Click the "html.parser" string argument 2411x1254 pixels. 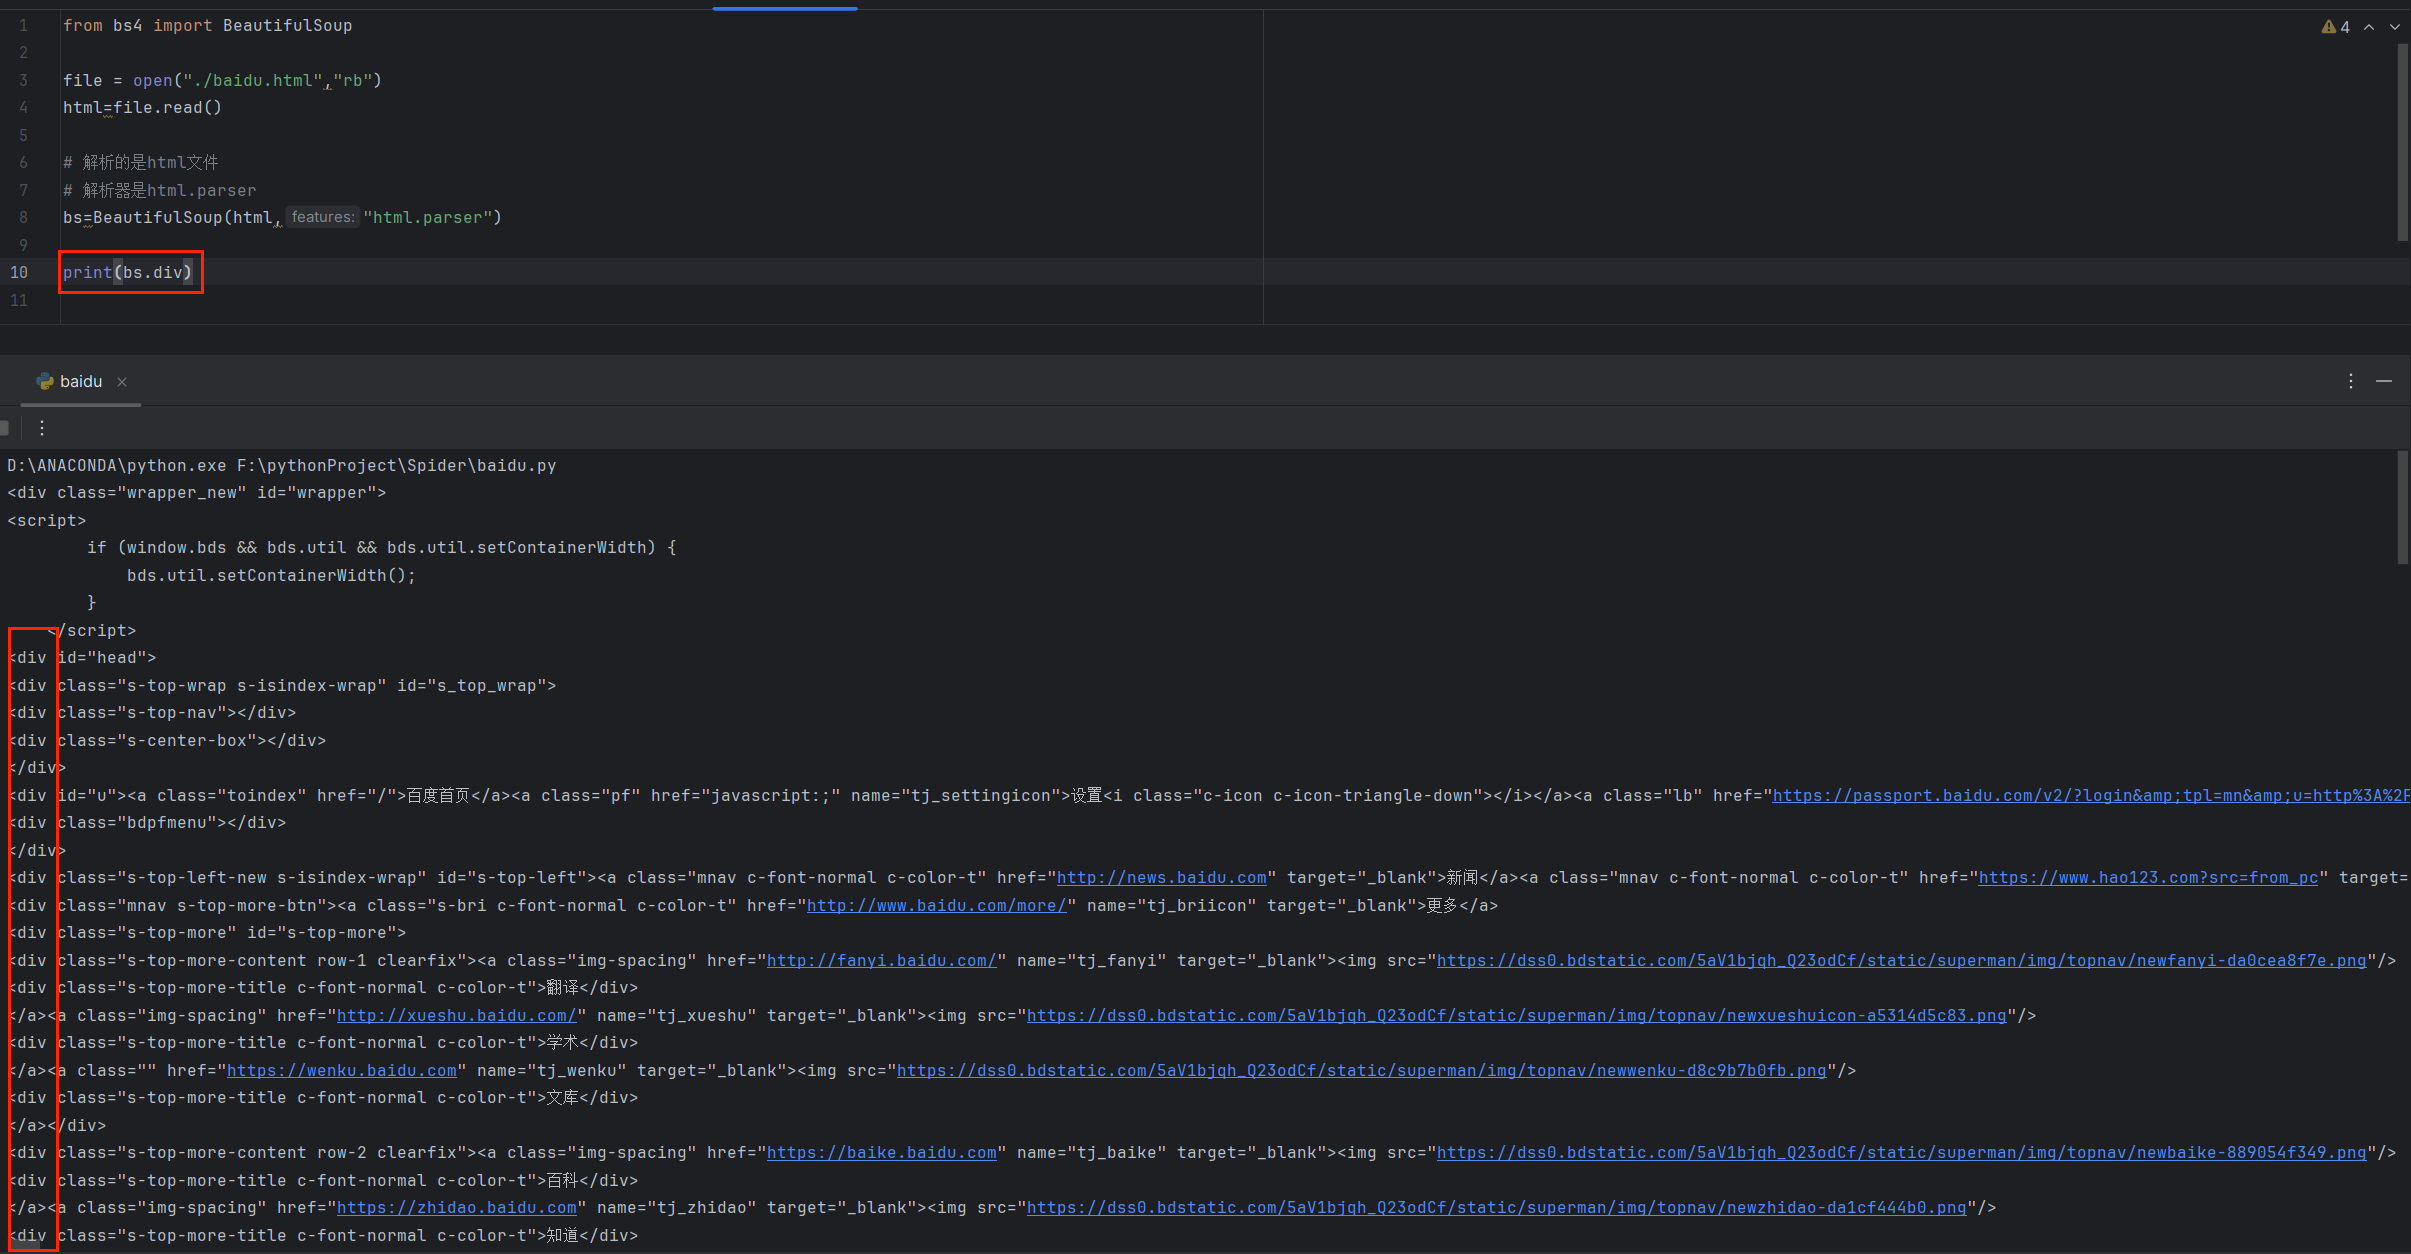[428, 218]
